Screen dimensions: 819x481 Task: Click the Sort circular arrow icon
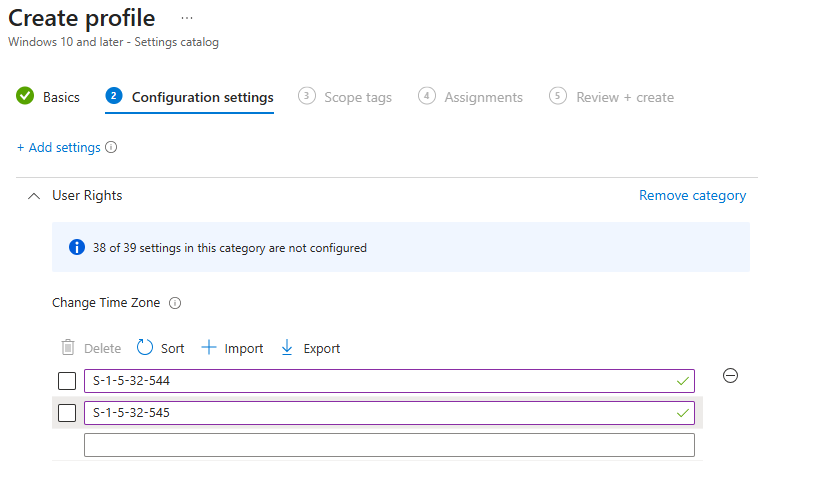(x=145, y=347)
